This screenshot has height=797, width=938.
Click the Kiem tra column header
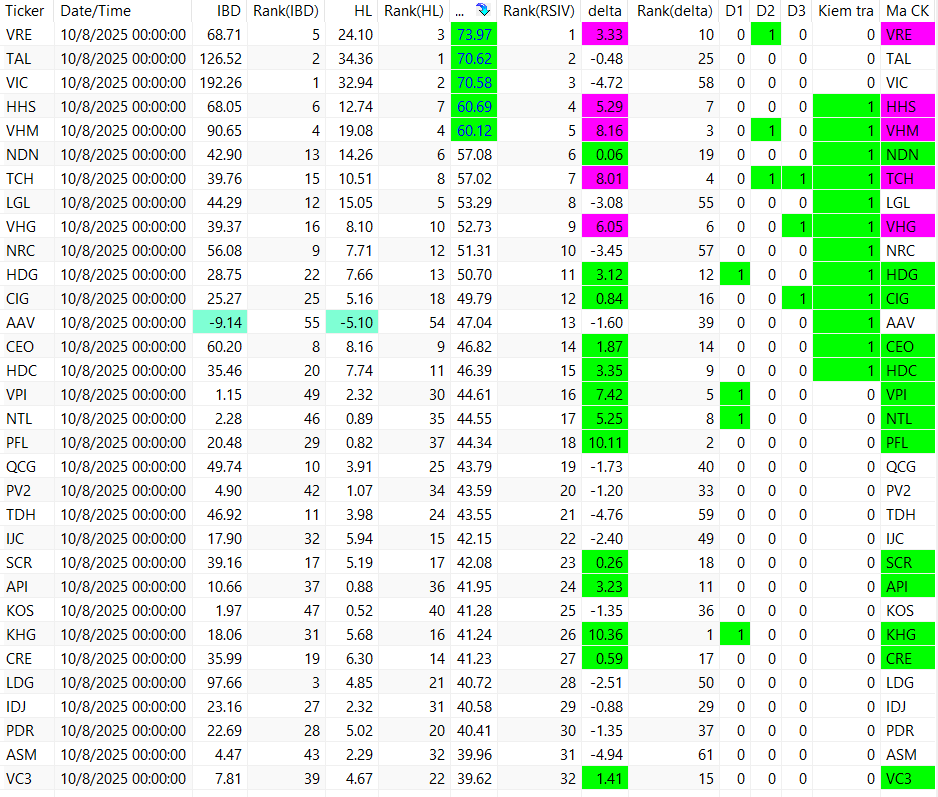846,11
